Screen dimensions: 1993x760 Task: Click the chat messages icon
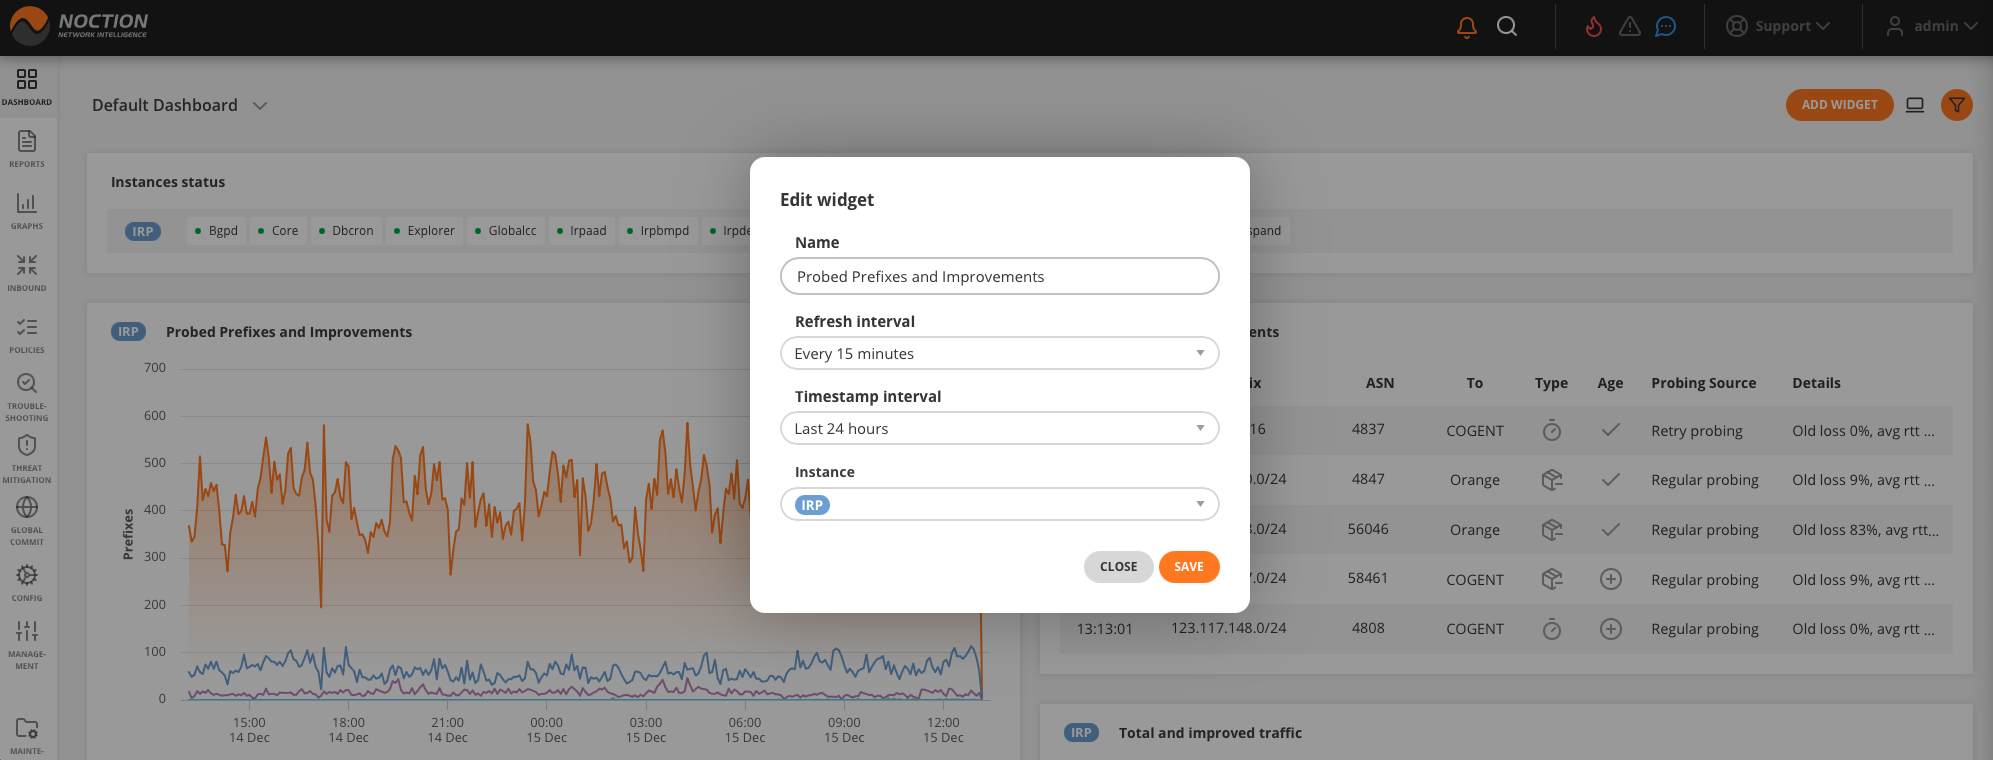point(1665,27)
